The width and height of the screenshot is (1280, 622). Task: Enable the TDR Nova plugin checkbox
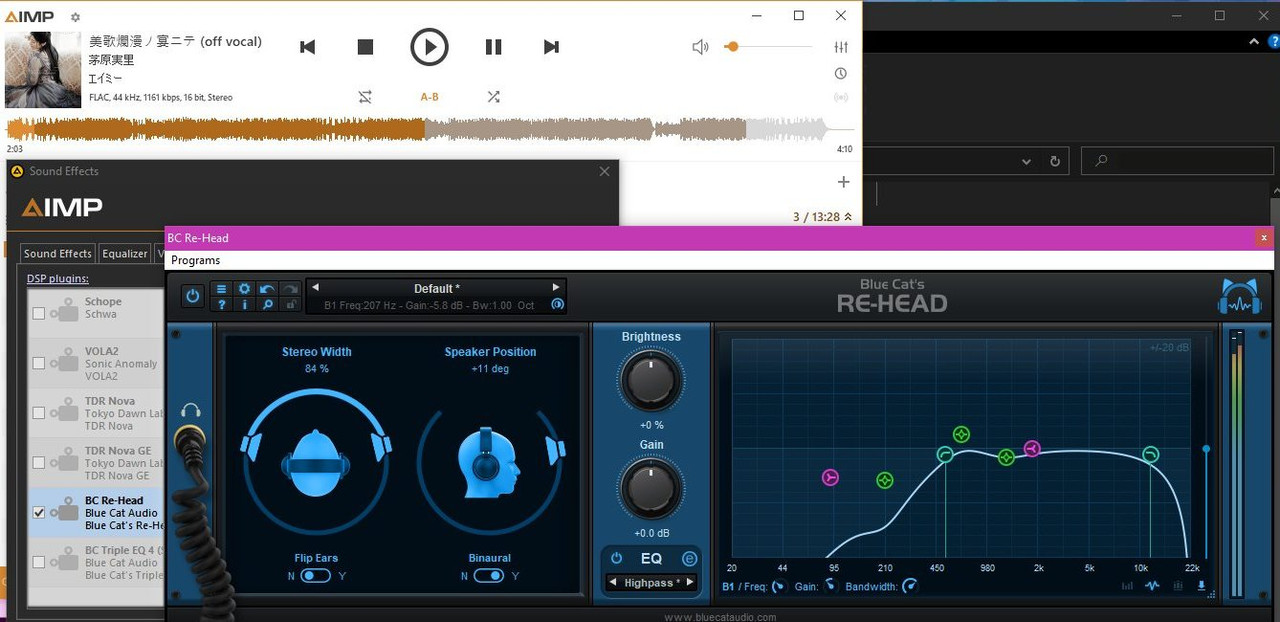39,413
